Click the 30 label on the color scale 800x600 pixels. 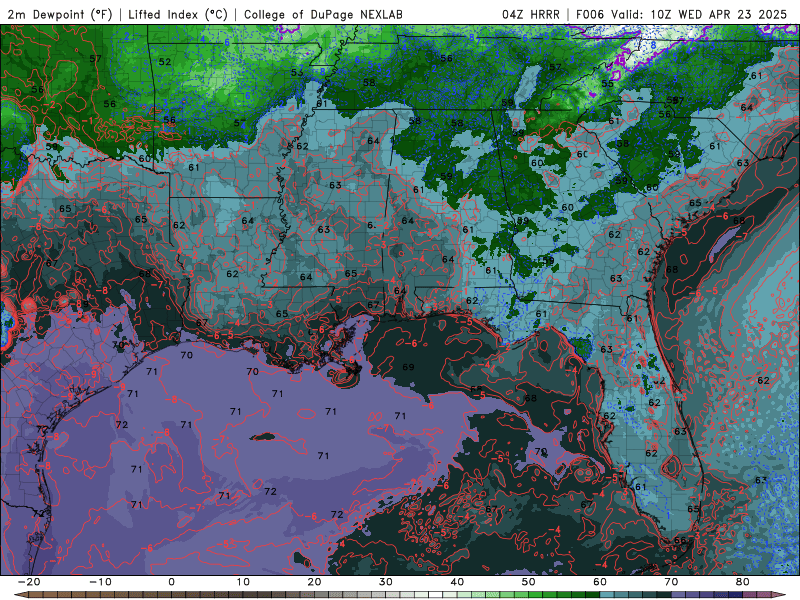coord(386,582)
